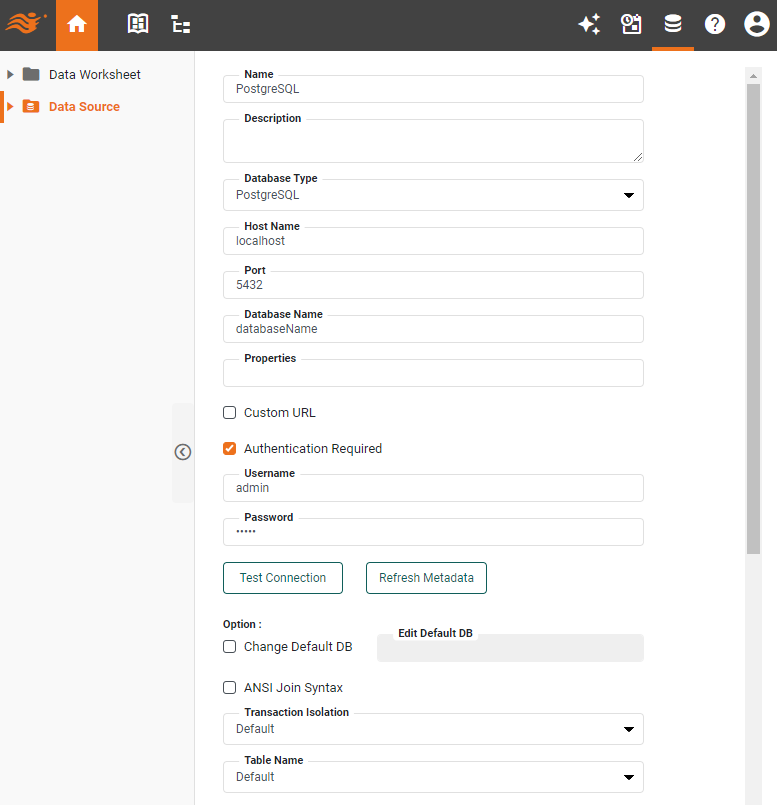This screenshot has width=777, height=805.
Task: Select the hierarchy tree icon in the toolbar
Action: 180,23
